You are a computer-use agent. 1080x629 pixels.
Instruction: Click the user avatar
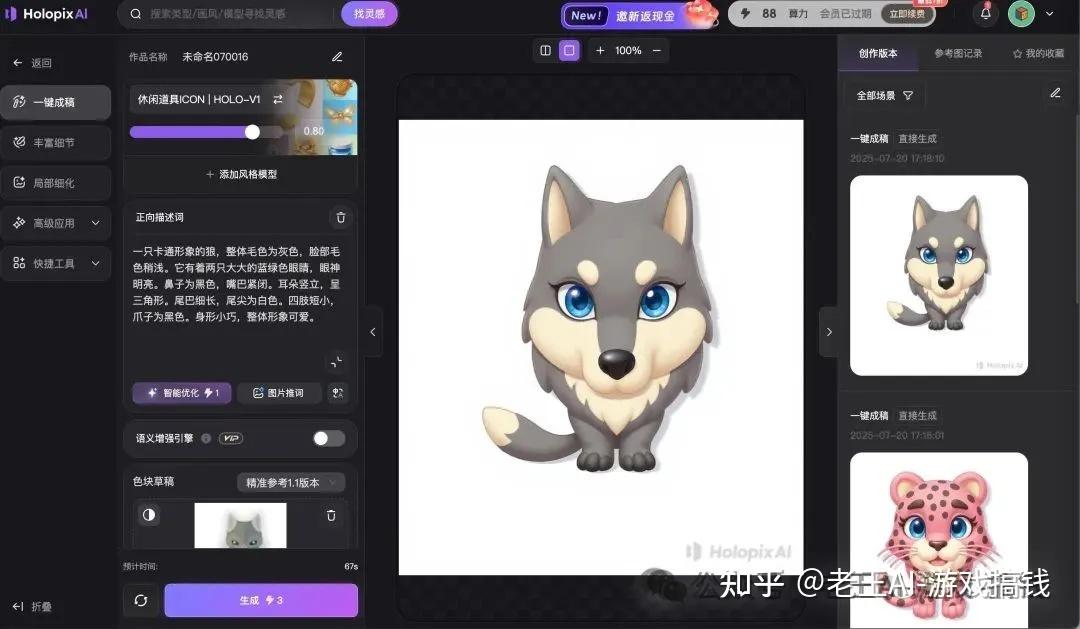[1021, 13]
